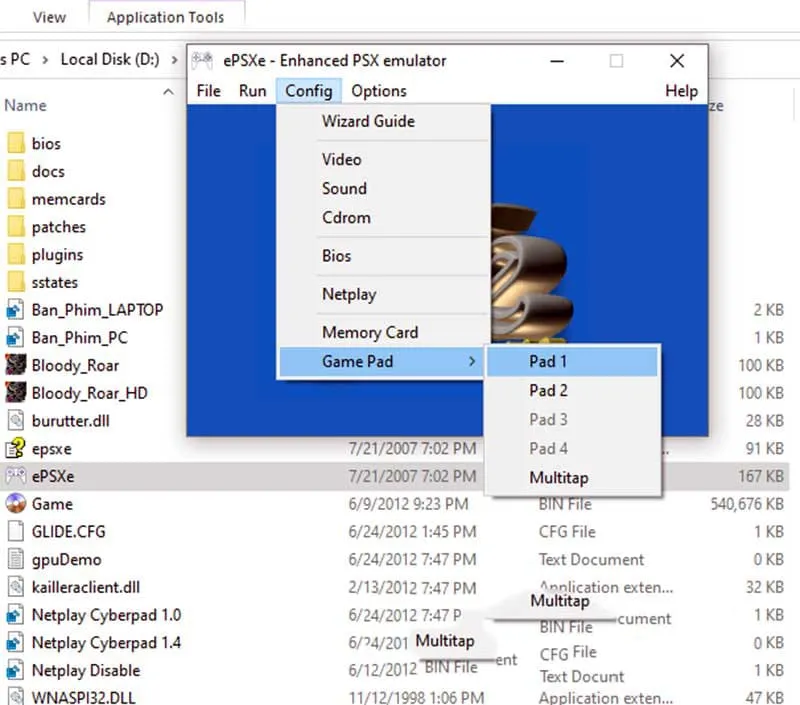The image size is (800, 705).
Task: Select Pad 2 in Game Pad submenu
Action: coord(572,391)
